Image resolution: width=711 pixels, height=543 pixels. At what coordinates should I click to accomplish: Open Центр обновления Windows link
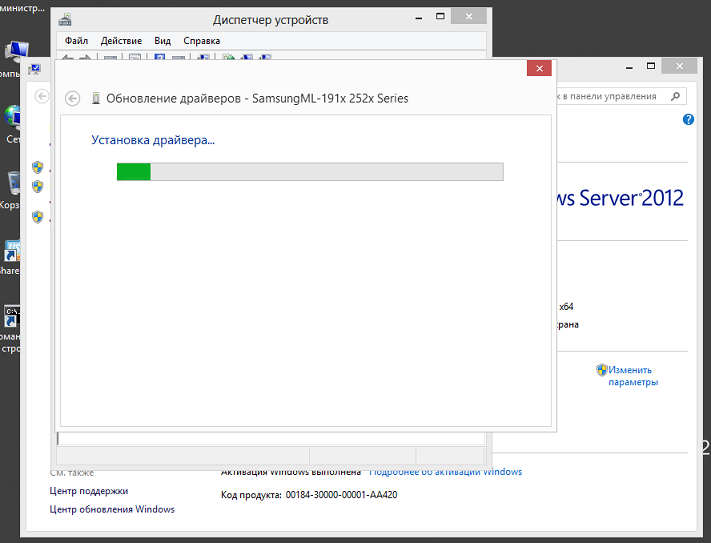click(x=112, y=509)
